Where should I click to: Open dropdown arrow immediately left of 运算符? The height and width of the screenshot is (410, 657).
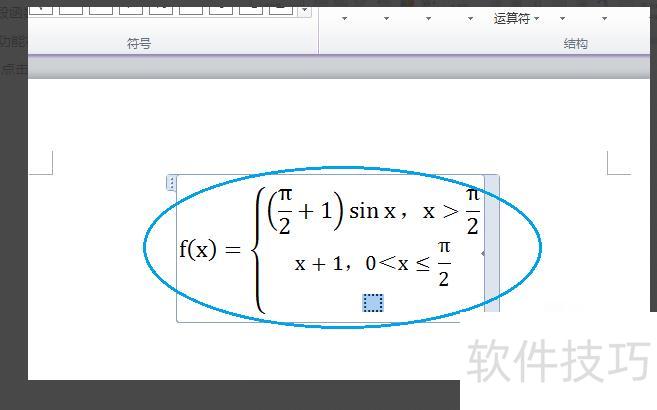tap(470, 18)
